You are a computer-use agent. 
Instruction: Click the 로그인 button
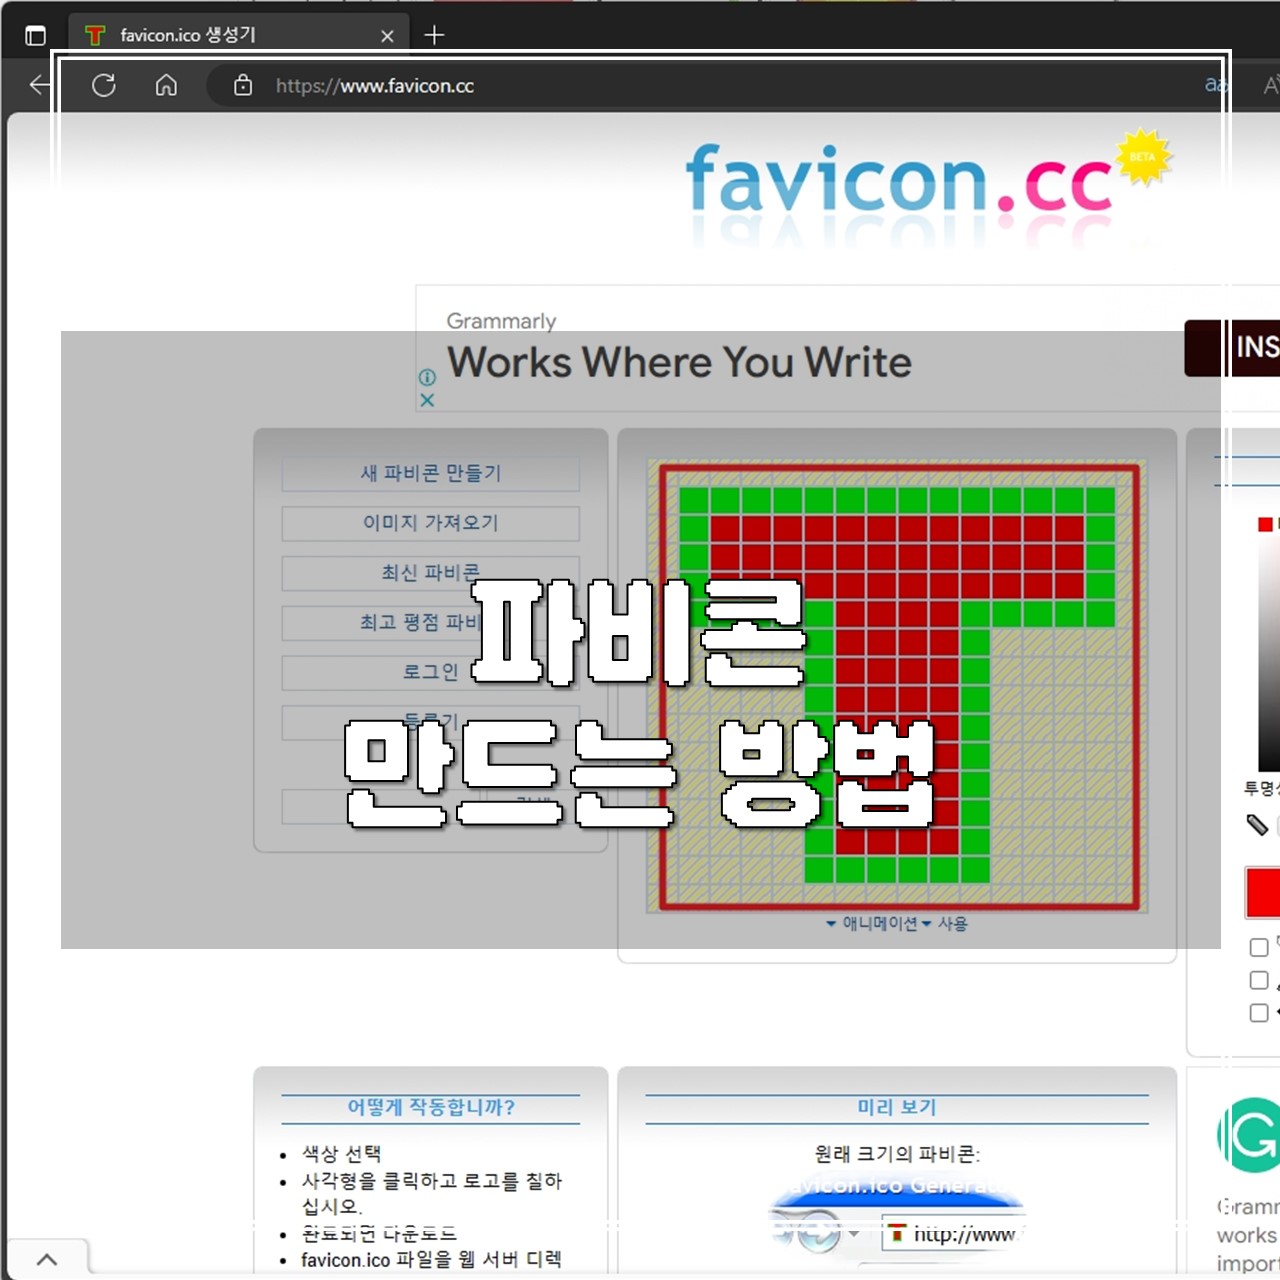[431, 672]
